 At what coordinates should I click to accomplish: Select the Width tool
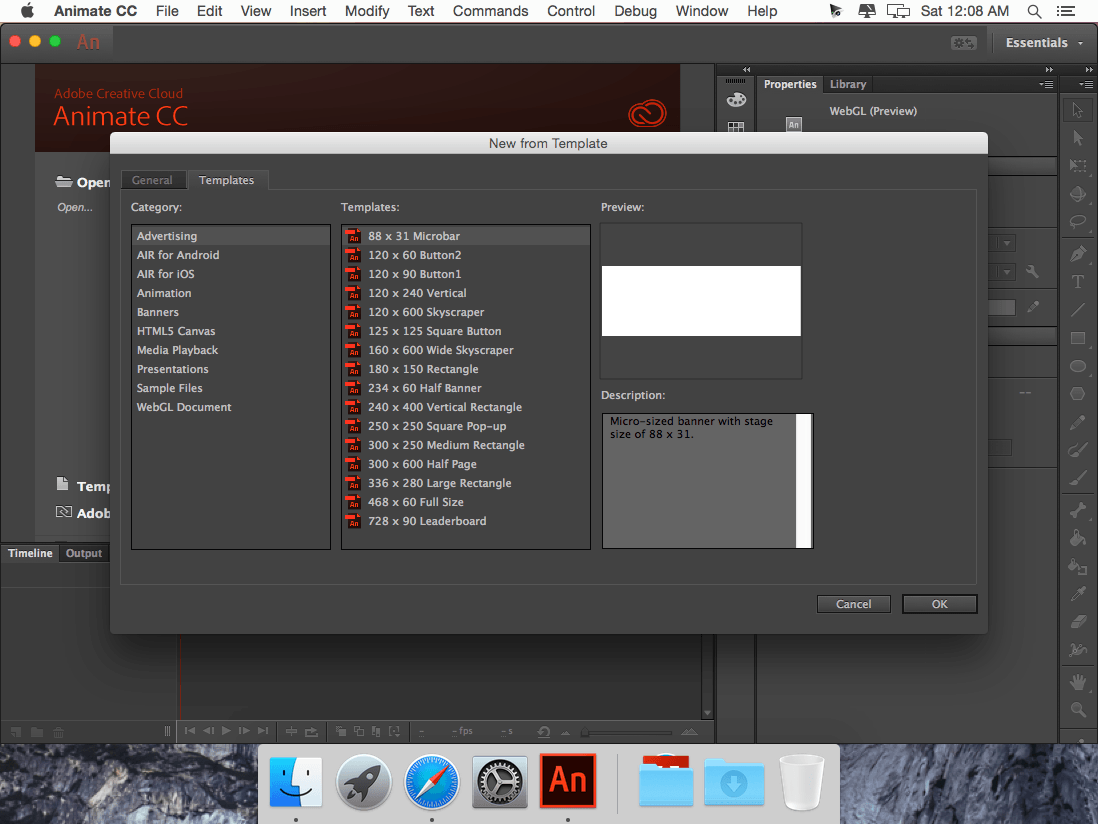tap(1078, 650)
